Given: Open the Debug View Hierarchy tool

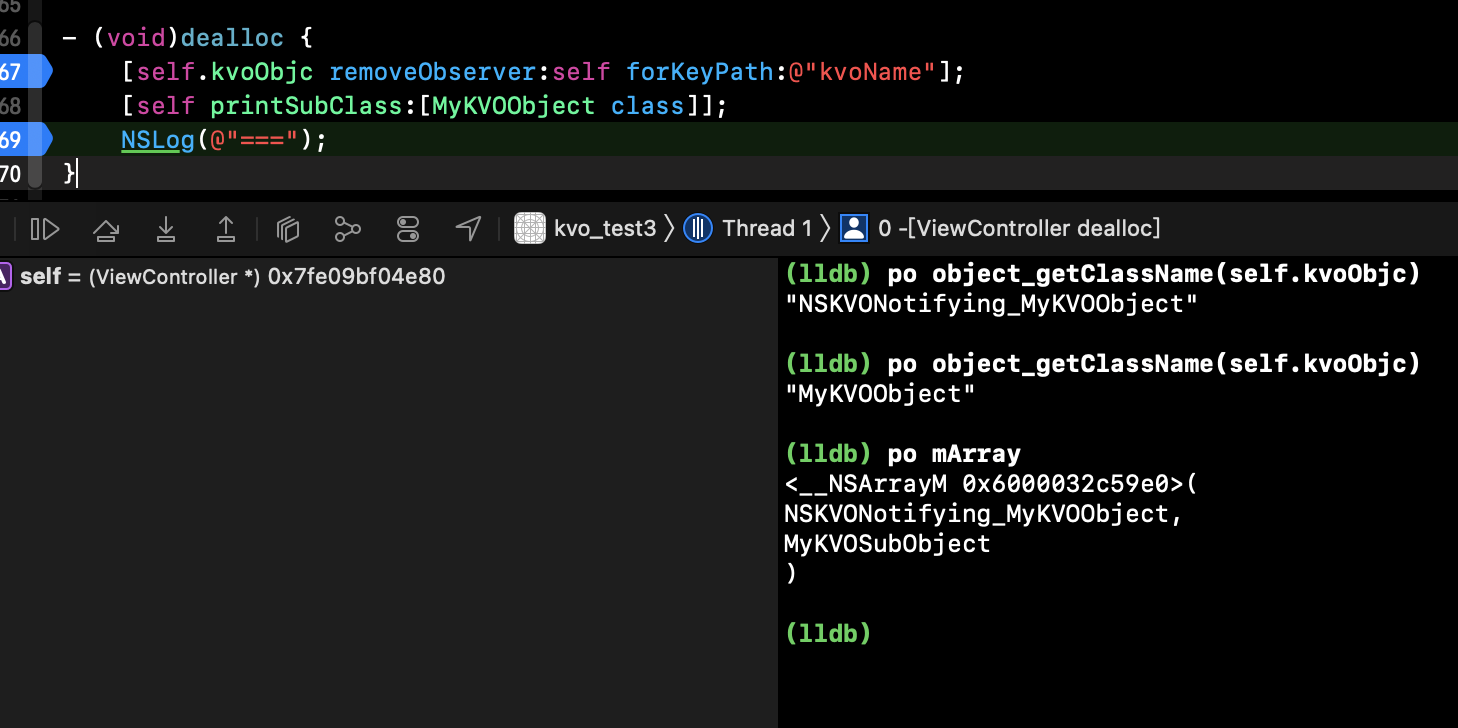Looking at the screenshot, I should coord(288,229).
